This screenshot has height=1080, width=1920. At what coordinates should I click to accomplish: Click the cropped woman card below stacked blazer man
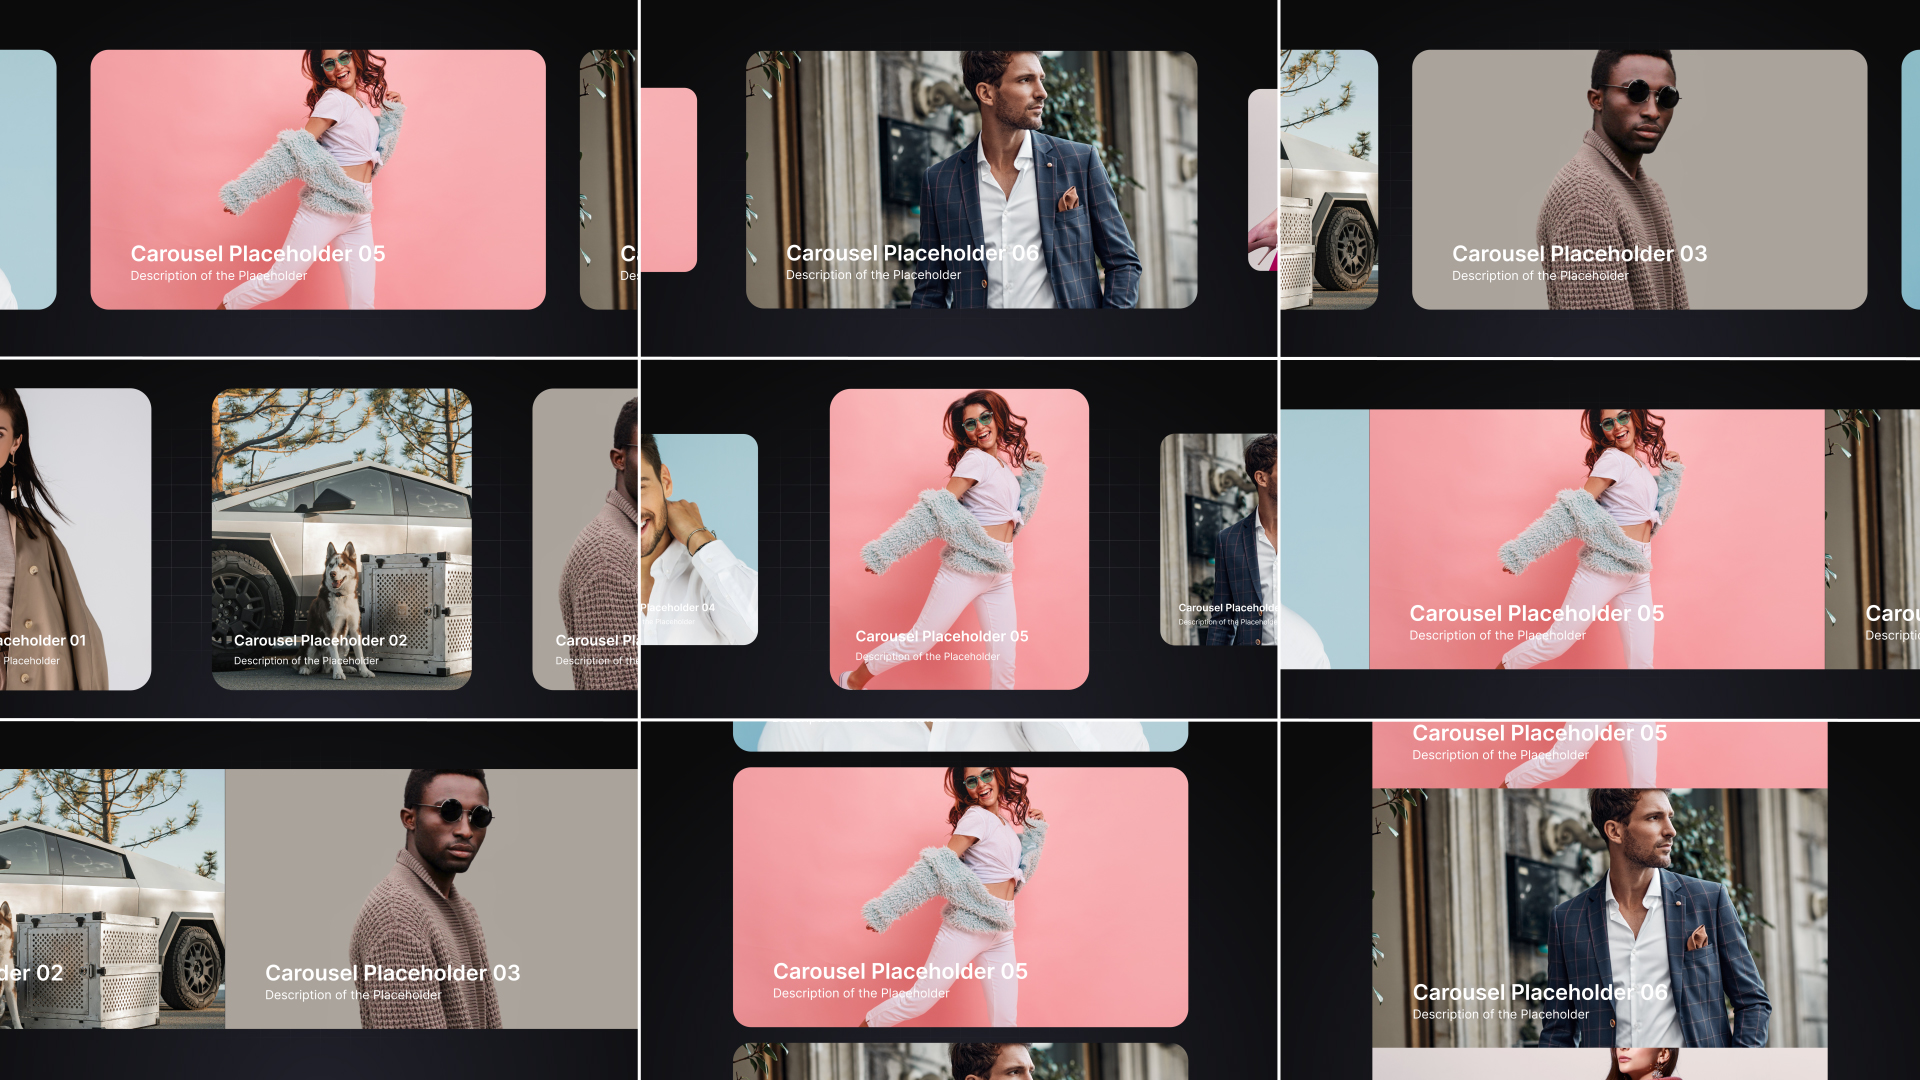coord(1600,1064)
